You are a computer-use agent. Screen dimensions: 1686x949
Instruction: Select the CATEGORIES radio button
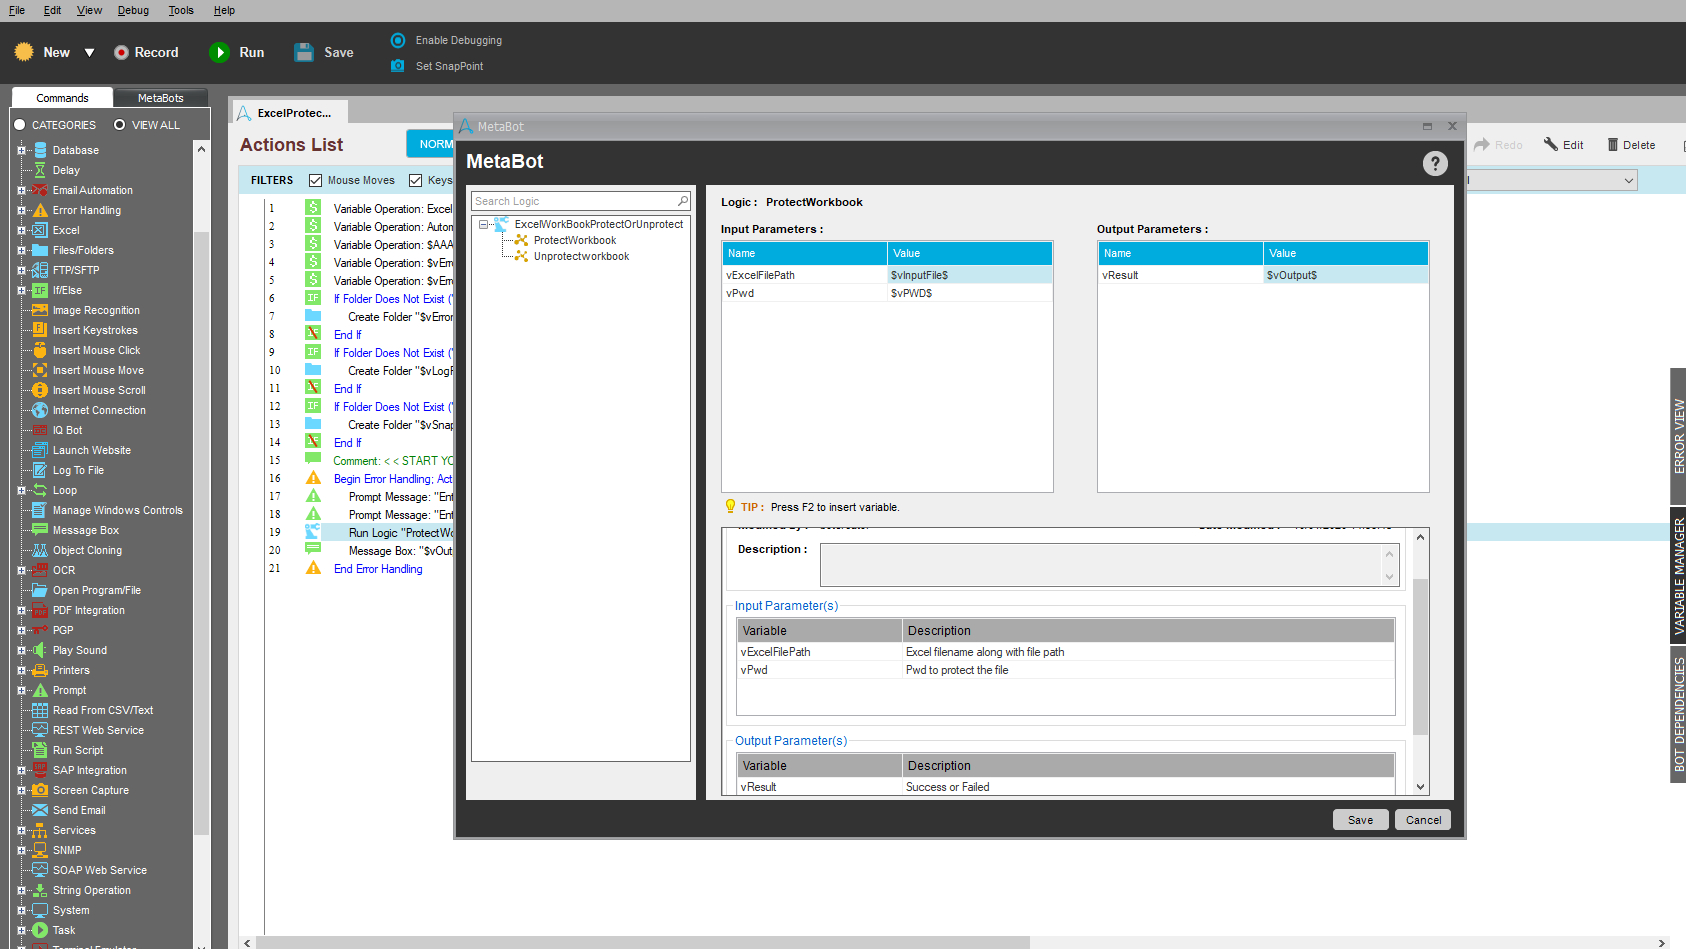point(19,125)
